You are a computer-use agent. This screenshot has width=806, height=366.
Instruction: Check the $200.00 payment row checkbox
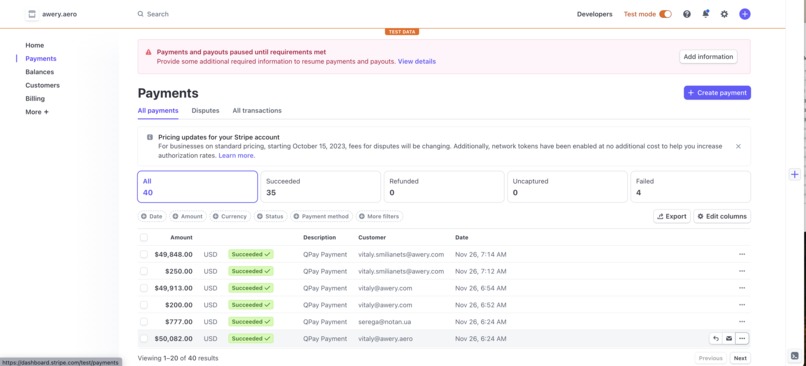point(143,304)
